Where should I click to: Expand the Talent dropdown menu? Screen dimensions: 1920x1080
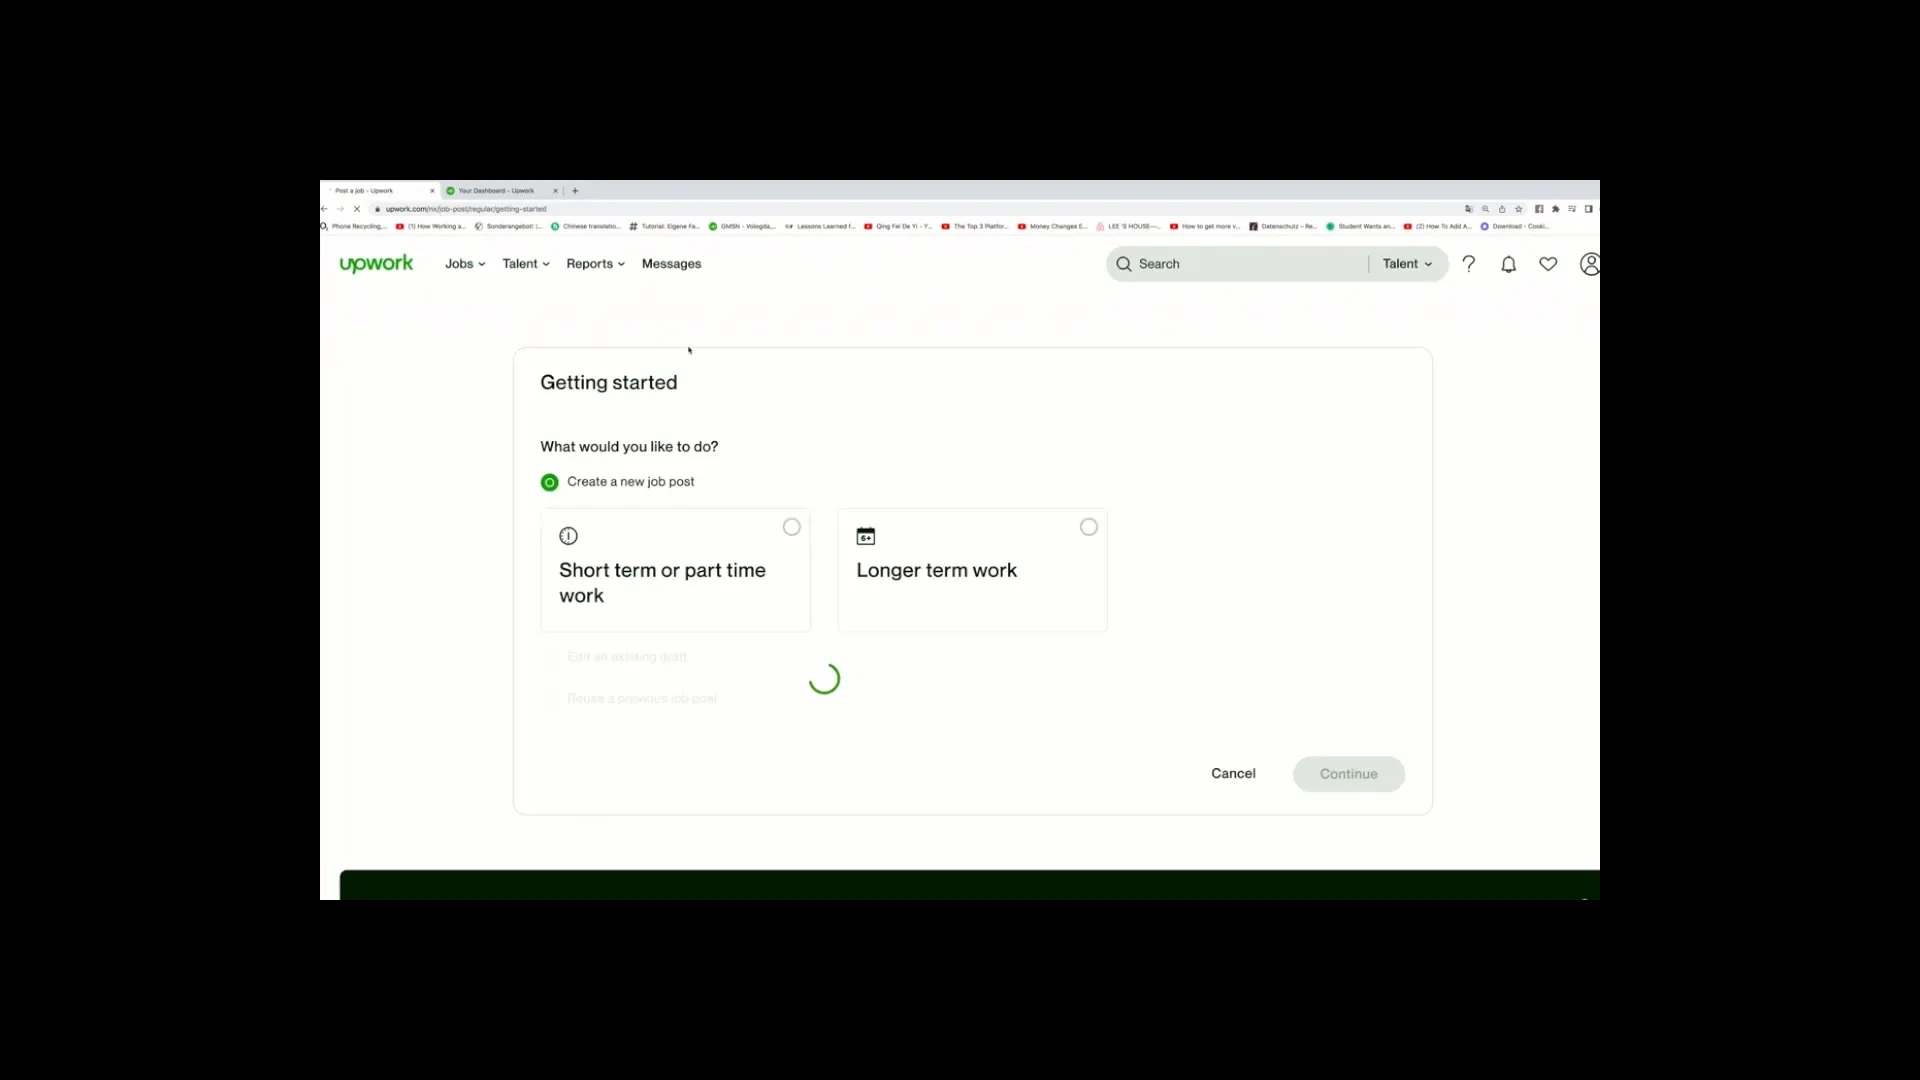coord(524,264)
